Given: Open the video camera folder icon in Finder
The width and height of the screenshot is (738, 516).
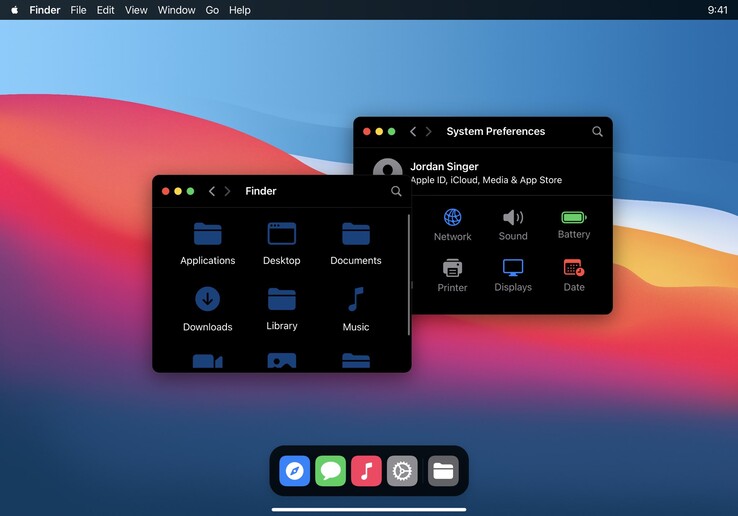Looking at the screenshot, I should click(208, 362).
